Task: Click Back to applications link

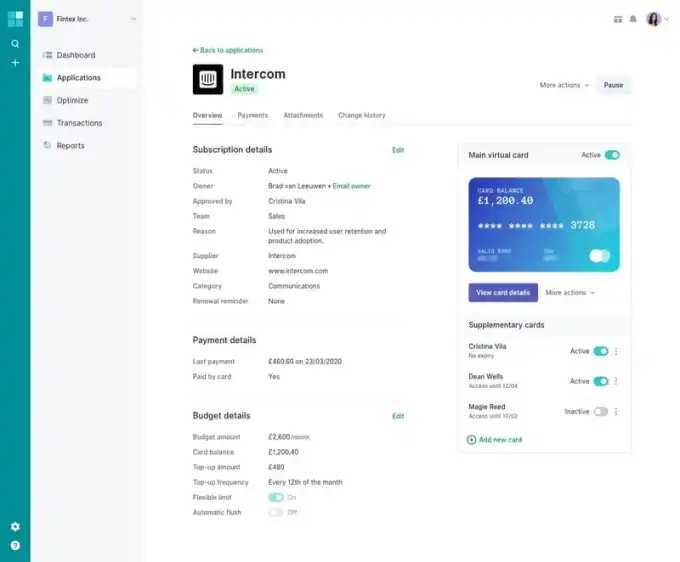Action: pos(228,50)
